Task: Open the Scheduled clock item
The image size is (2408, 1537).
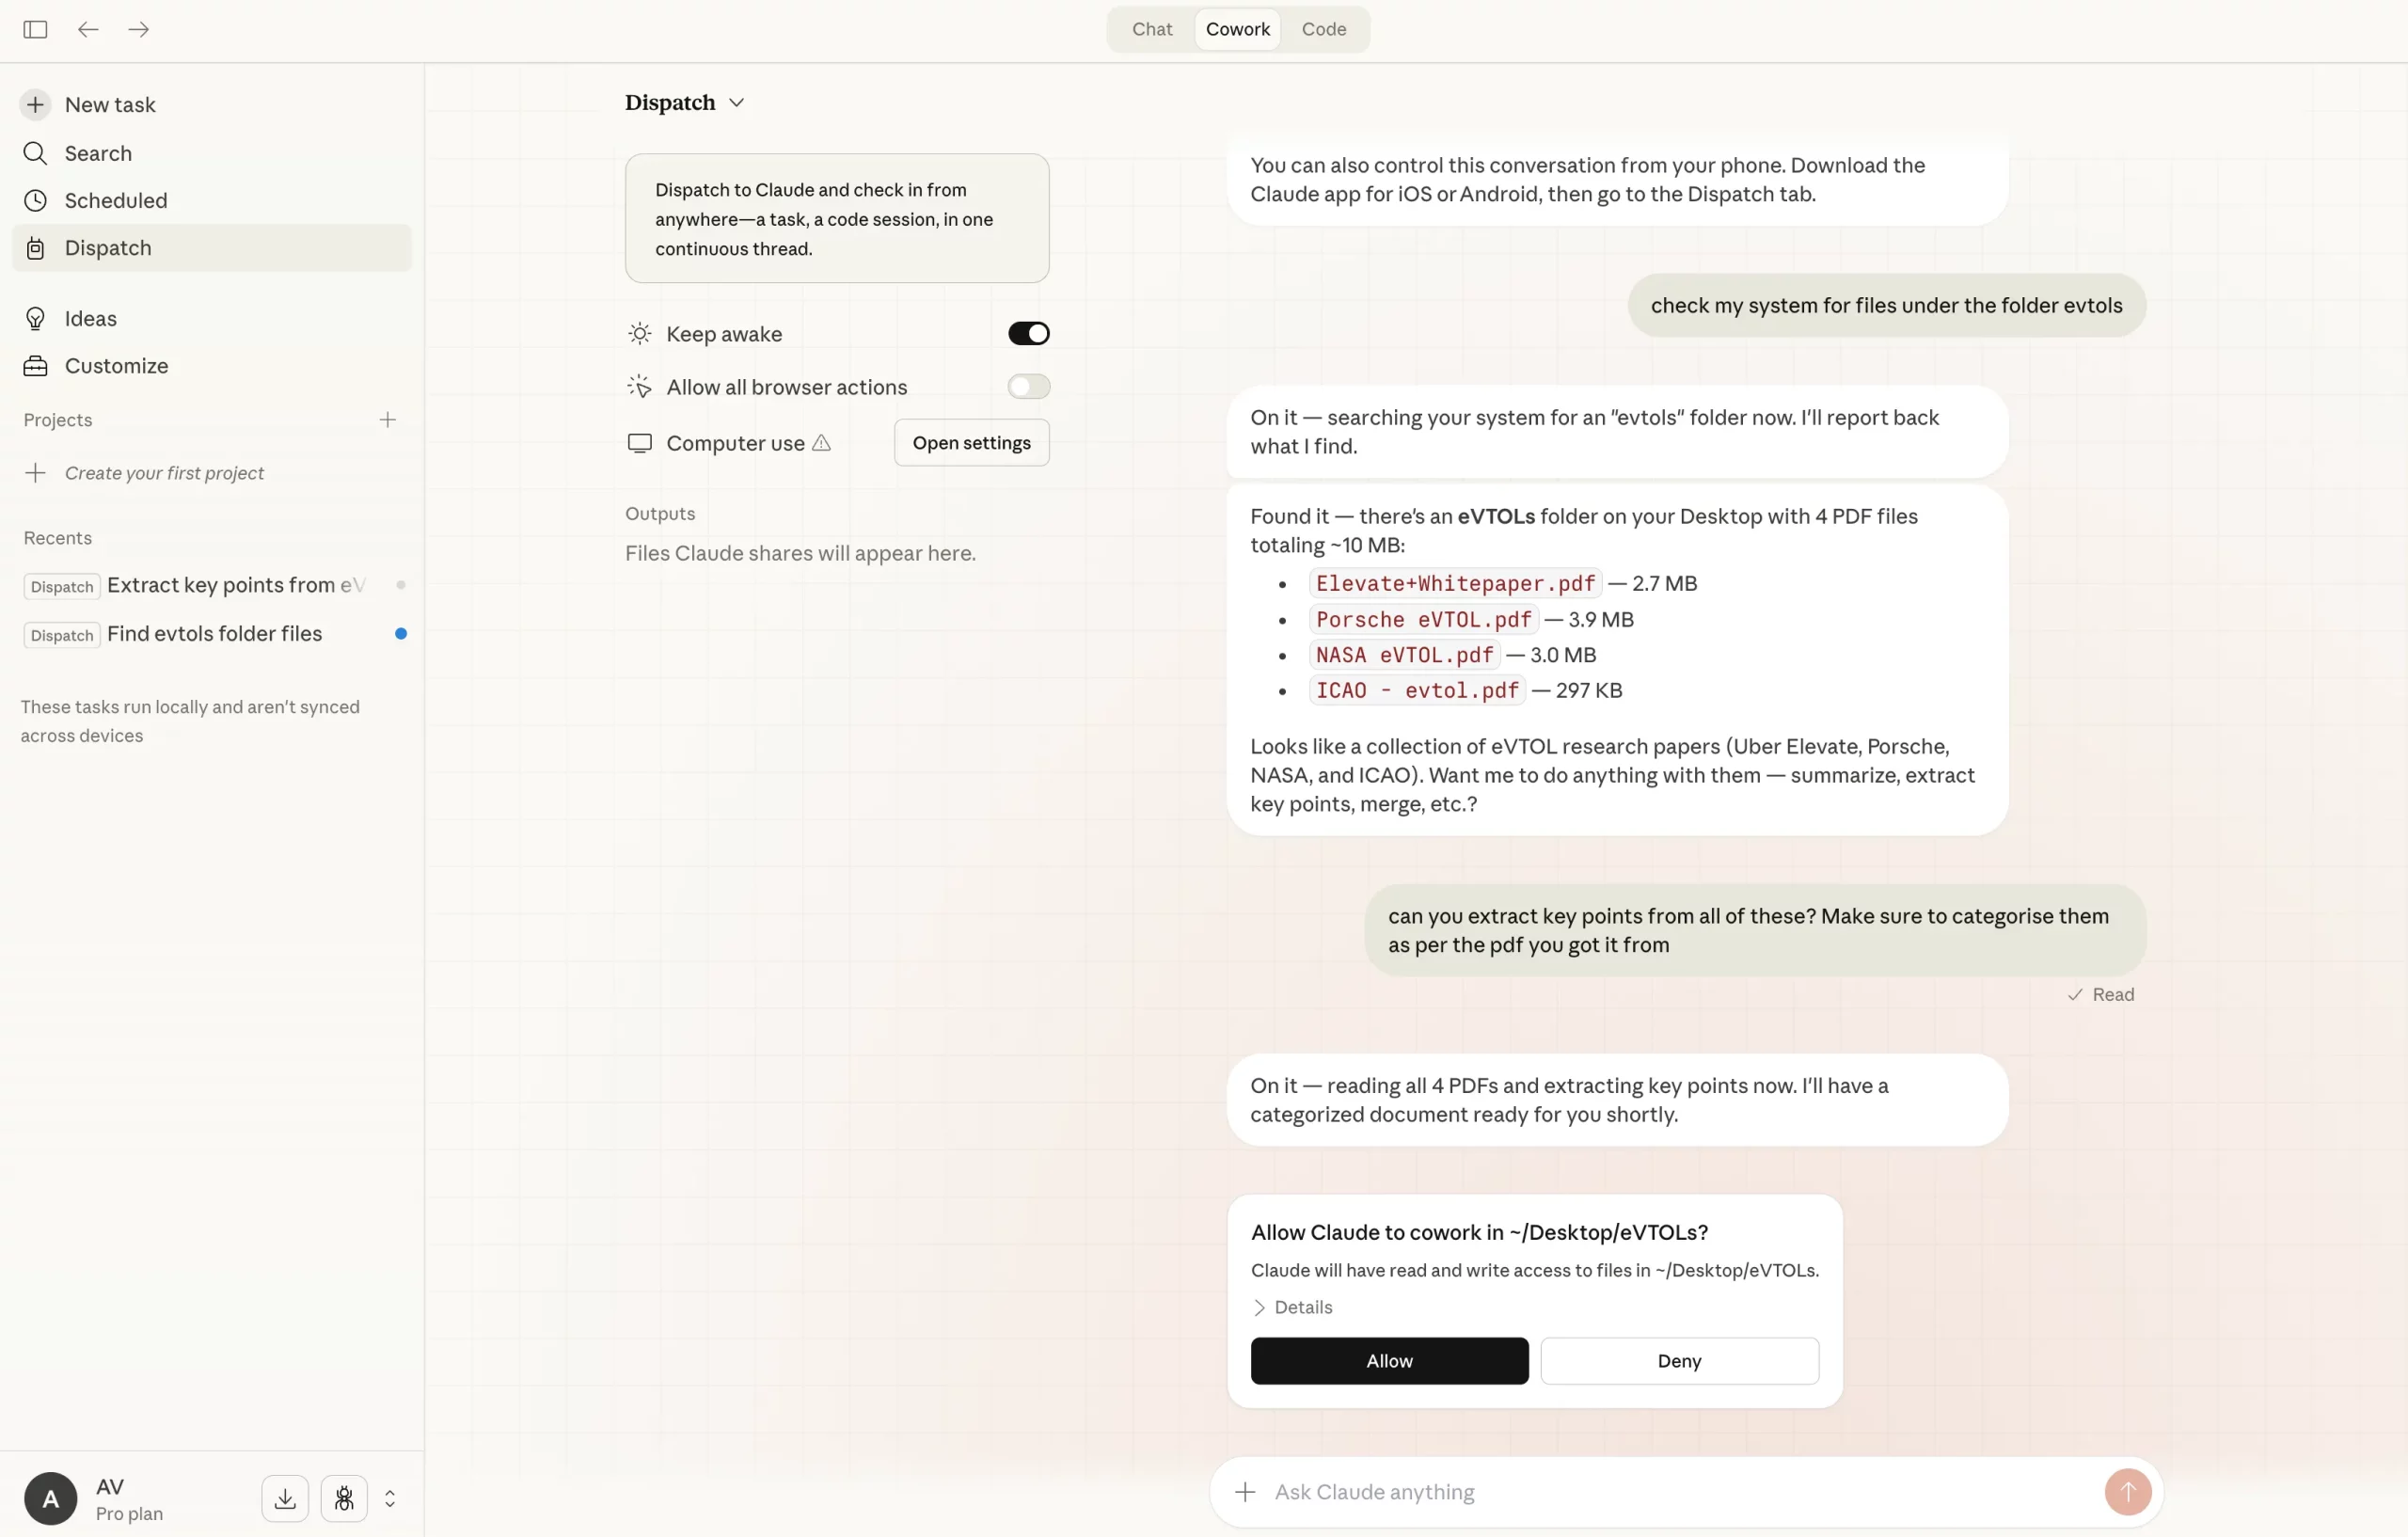Action: [x=115, y=200]
